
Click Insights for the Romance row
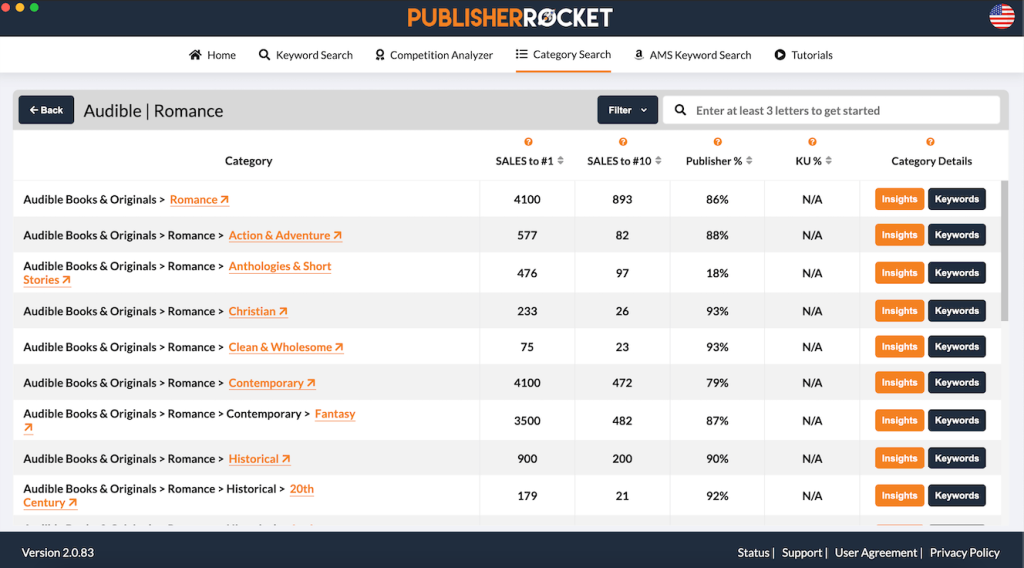[899, 199]
